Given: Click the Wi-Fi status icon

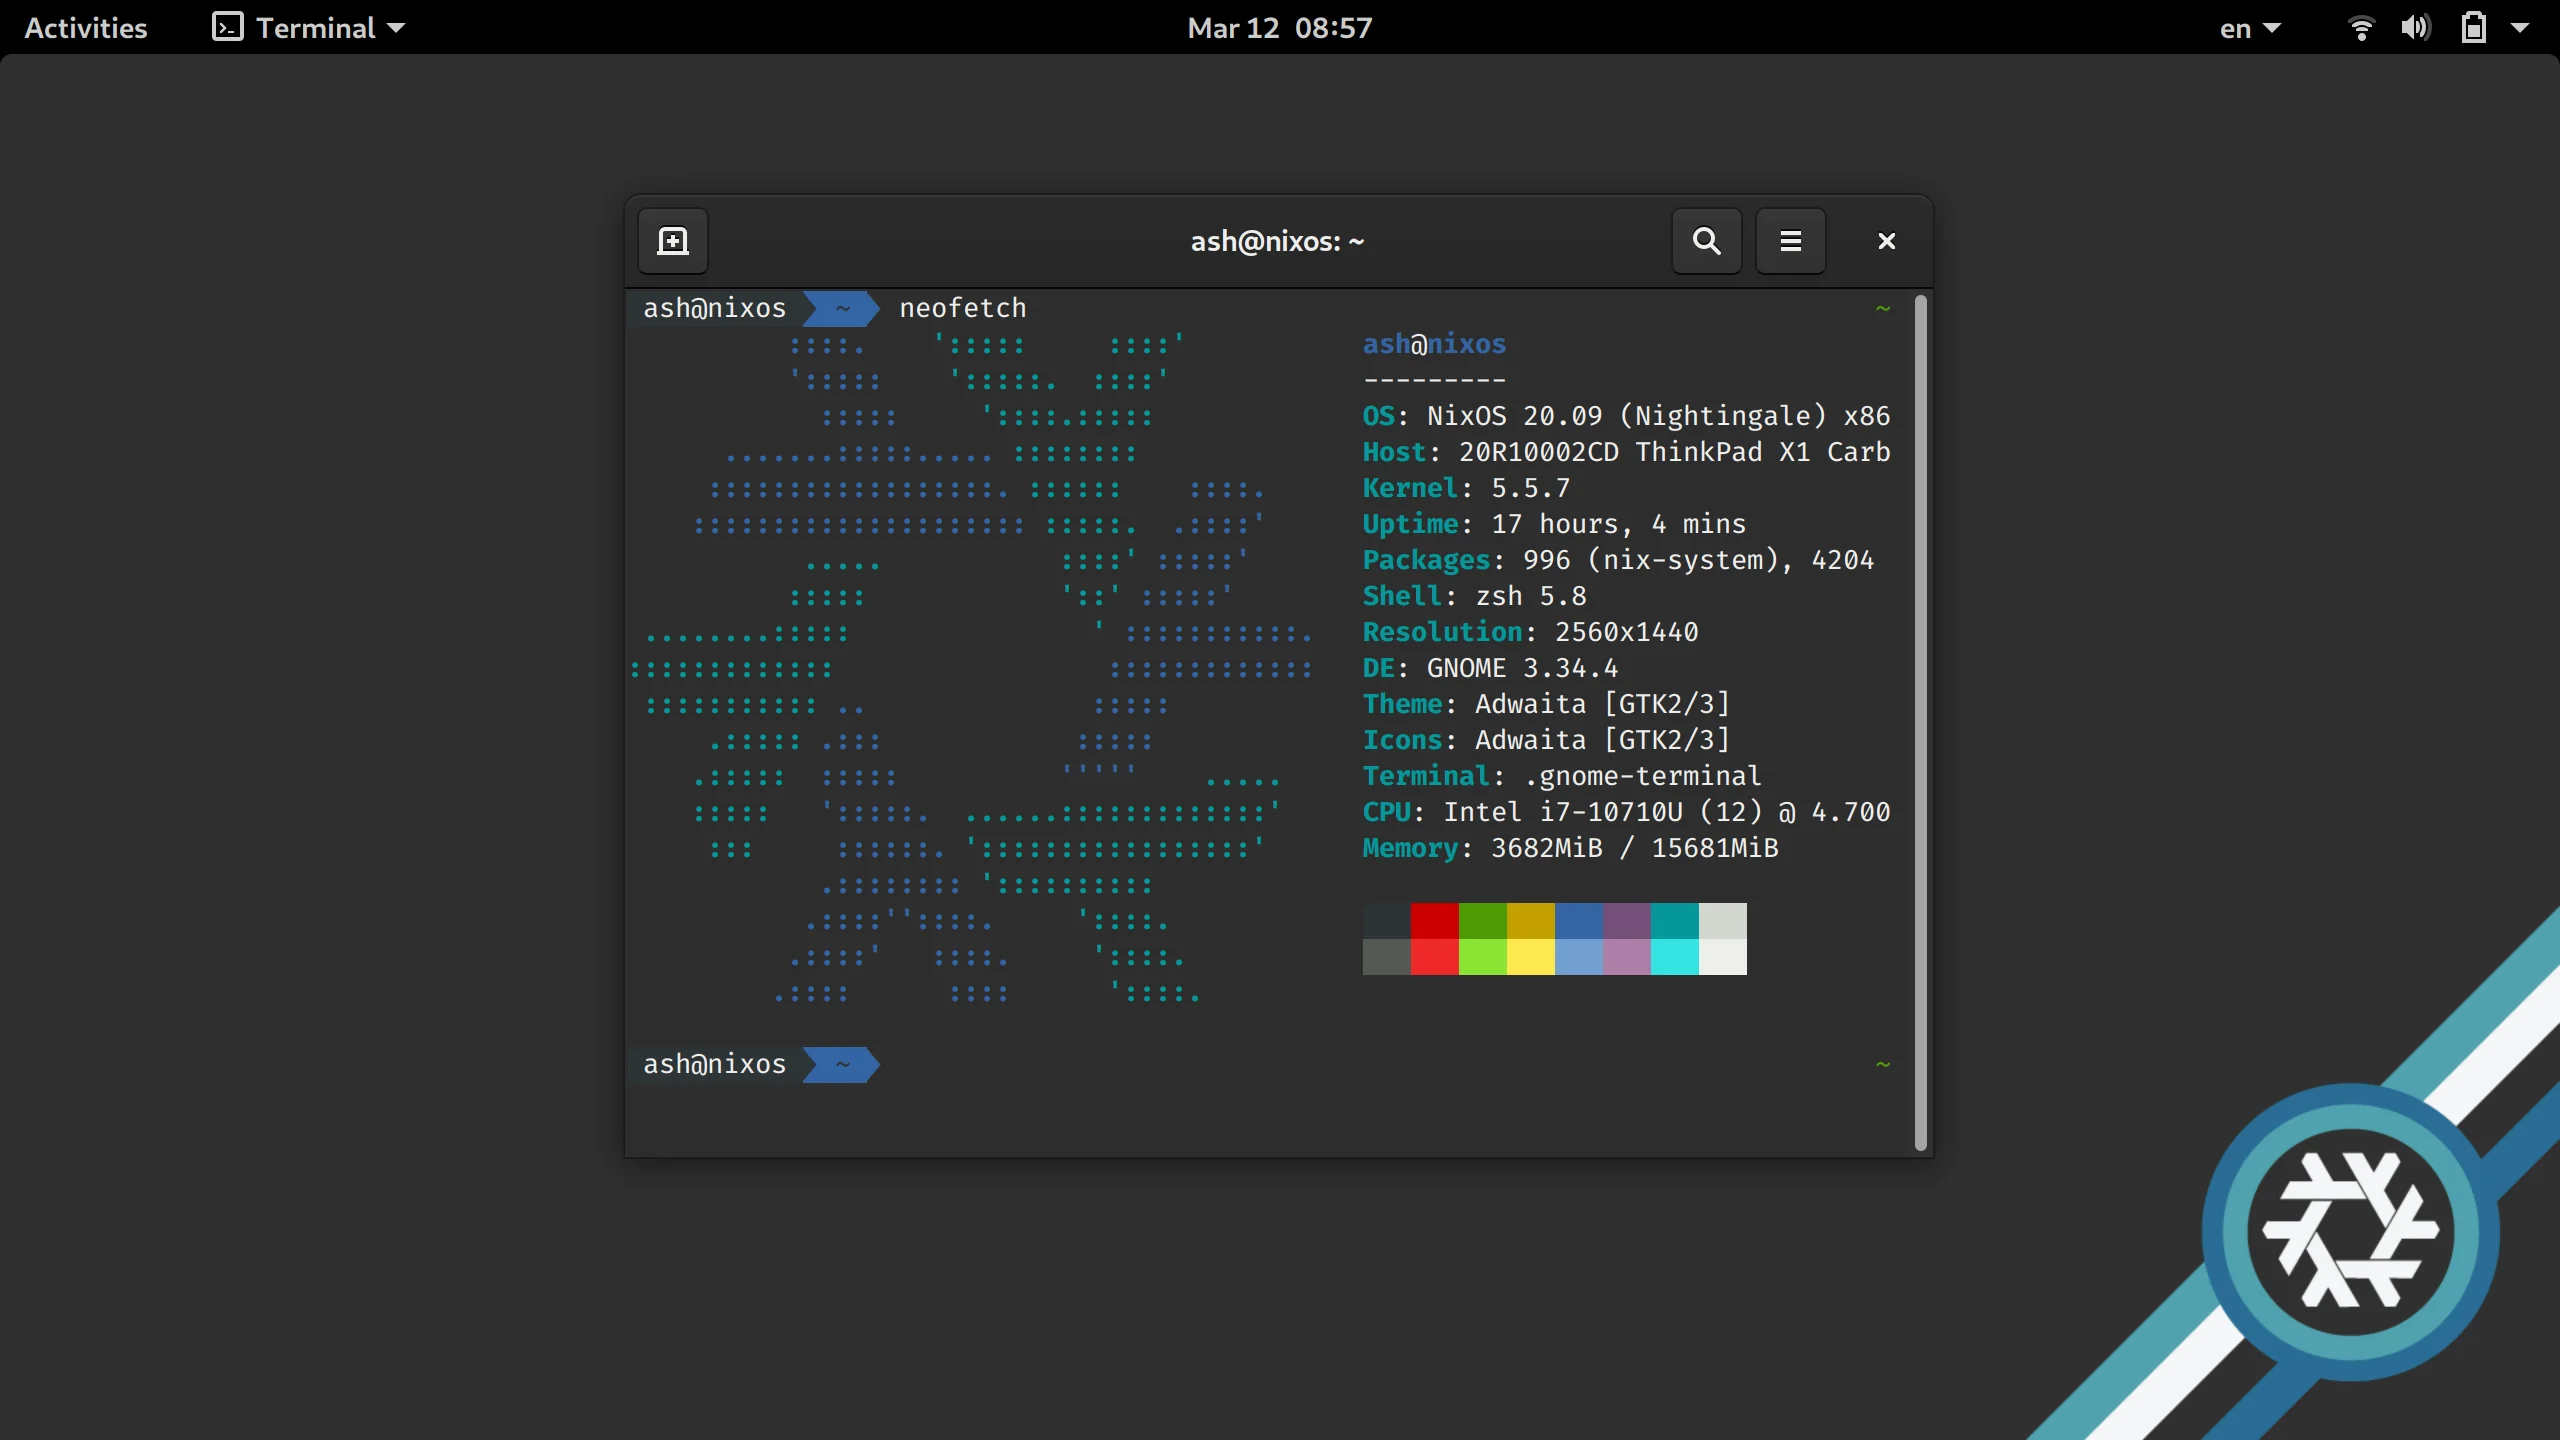Looking at the screenshot, I should tap(2361, 28).
